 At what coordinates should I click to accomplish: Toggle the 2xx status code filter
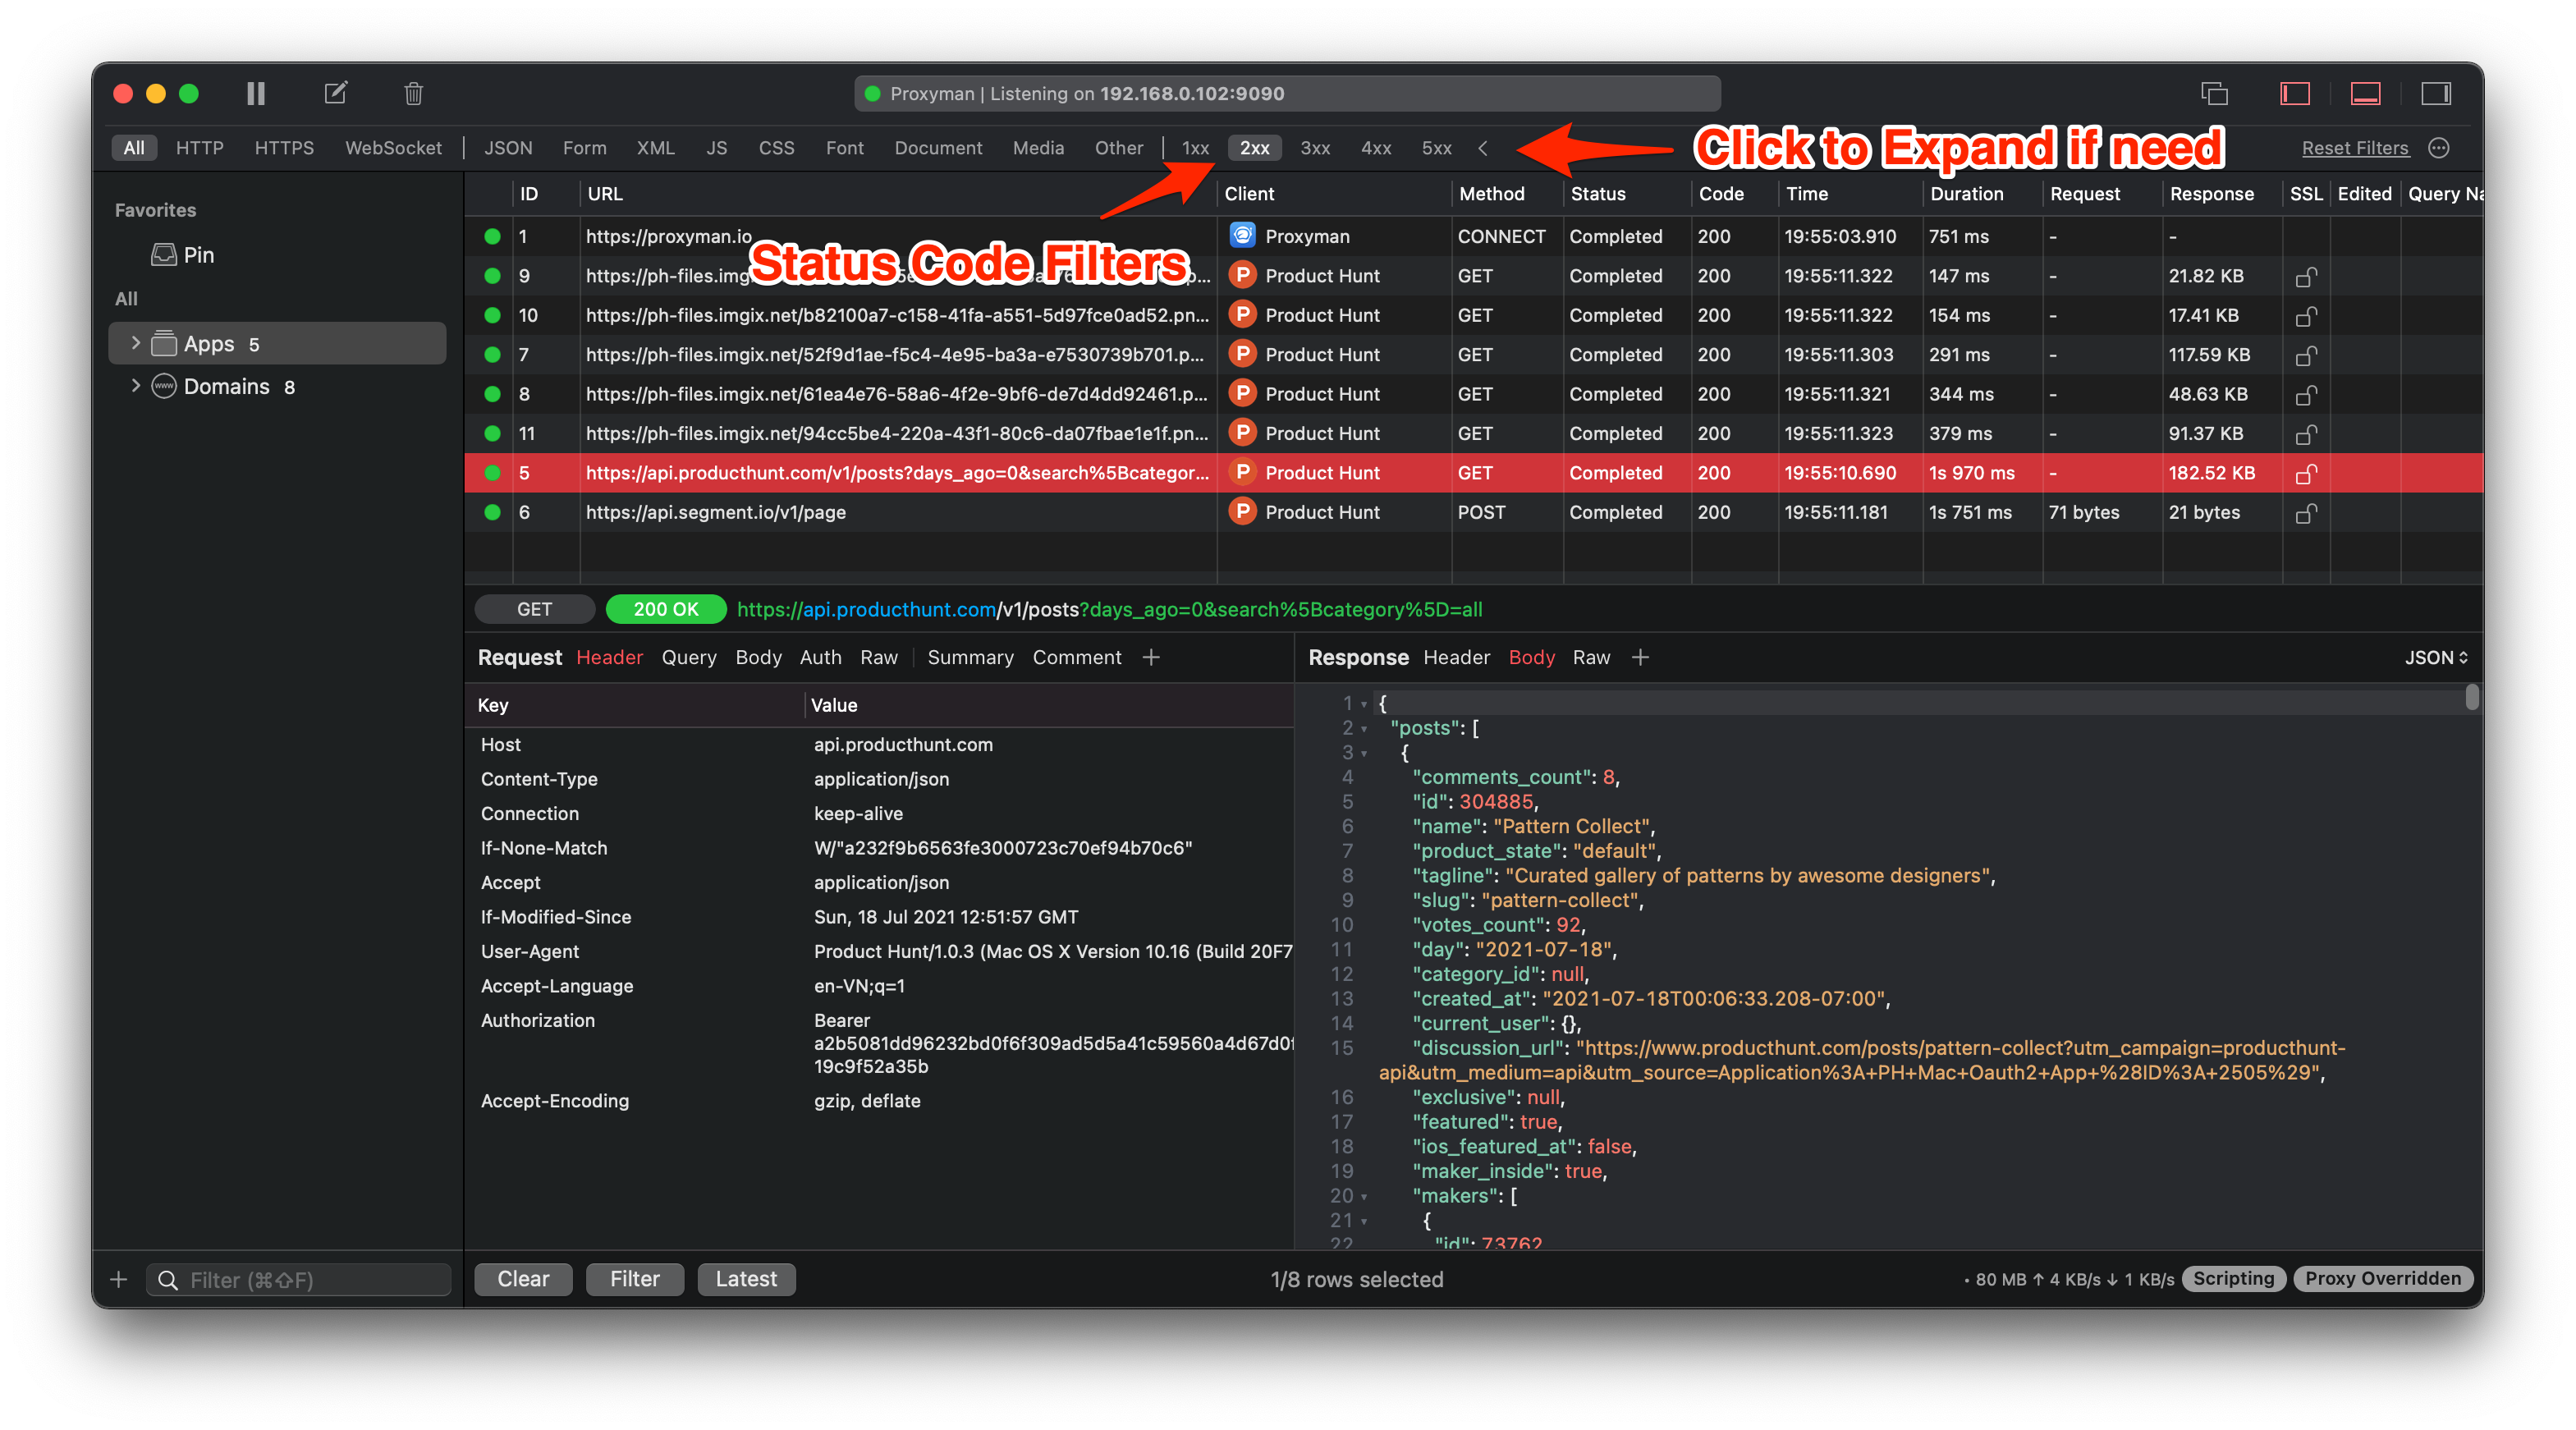click(1254, 148)
